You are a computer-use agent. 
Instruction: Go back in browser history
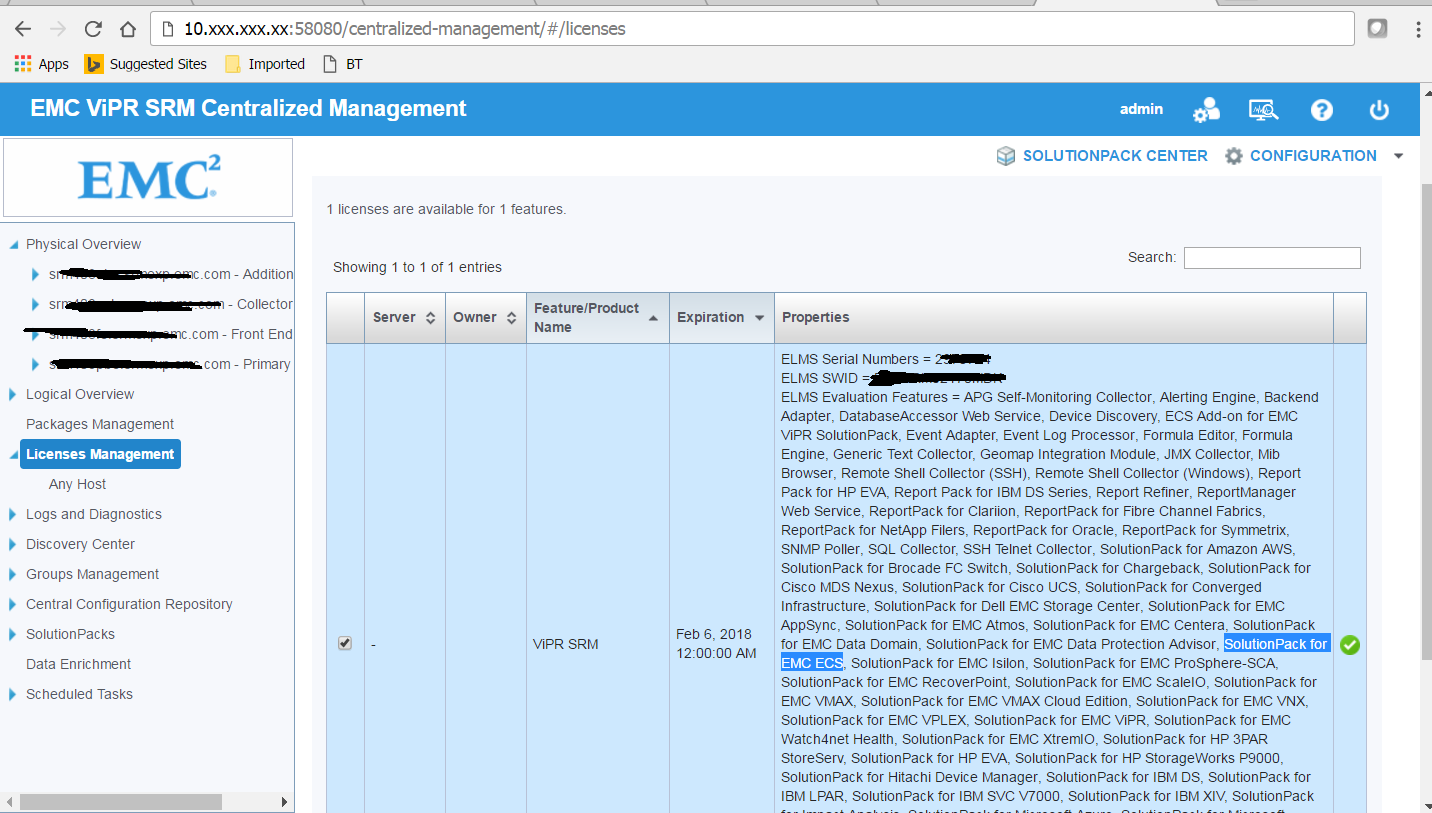click(x=23, y=29)
